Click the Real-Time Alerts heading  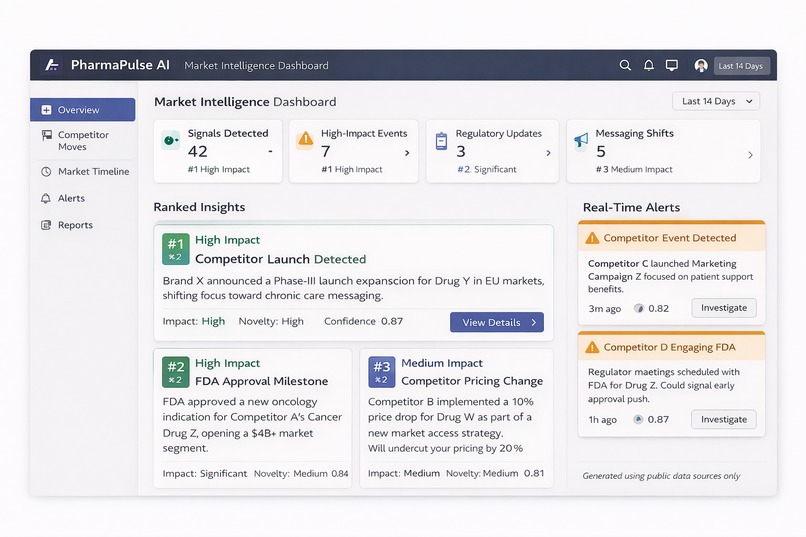(x=631, y=208)
